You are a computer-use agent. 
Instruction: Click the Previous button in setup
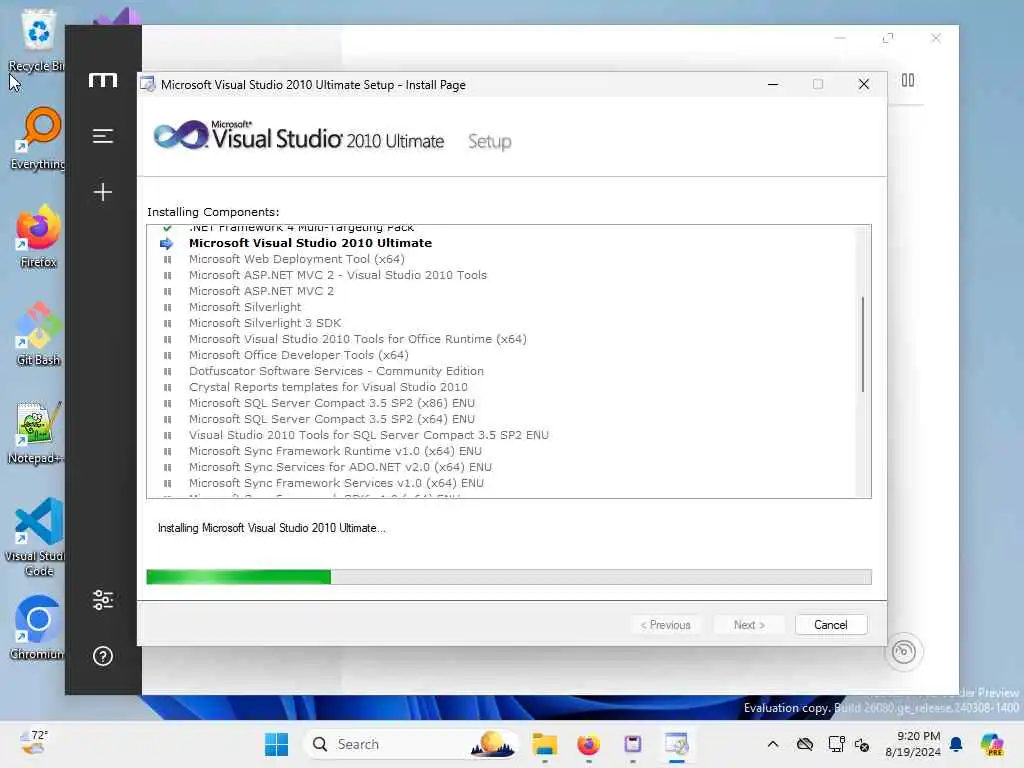(665, 624)
